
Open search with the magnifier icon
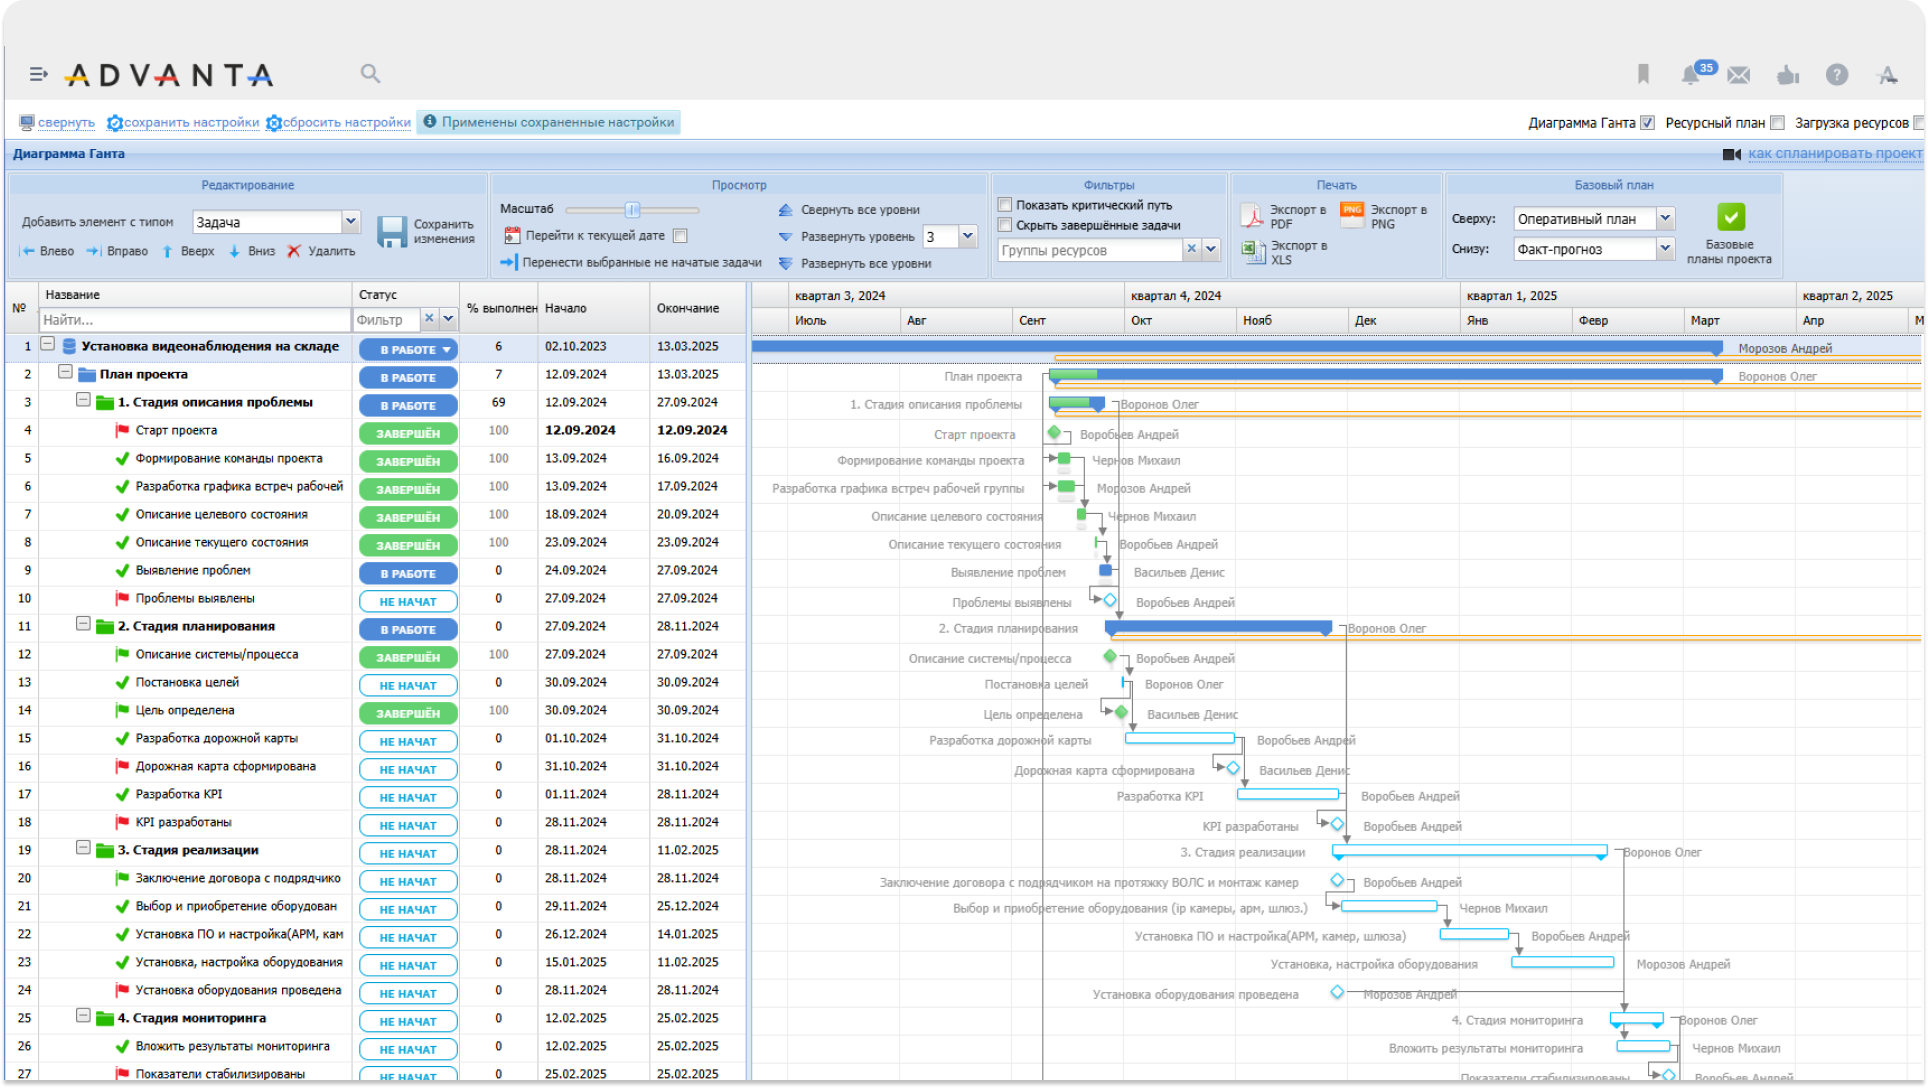point(370,73)
